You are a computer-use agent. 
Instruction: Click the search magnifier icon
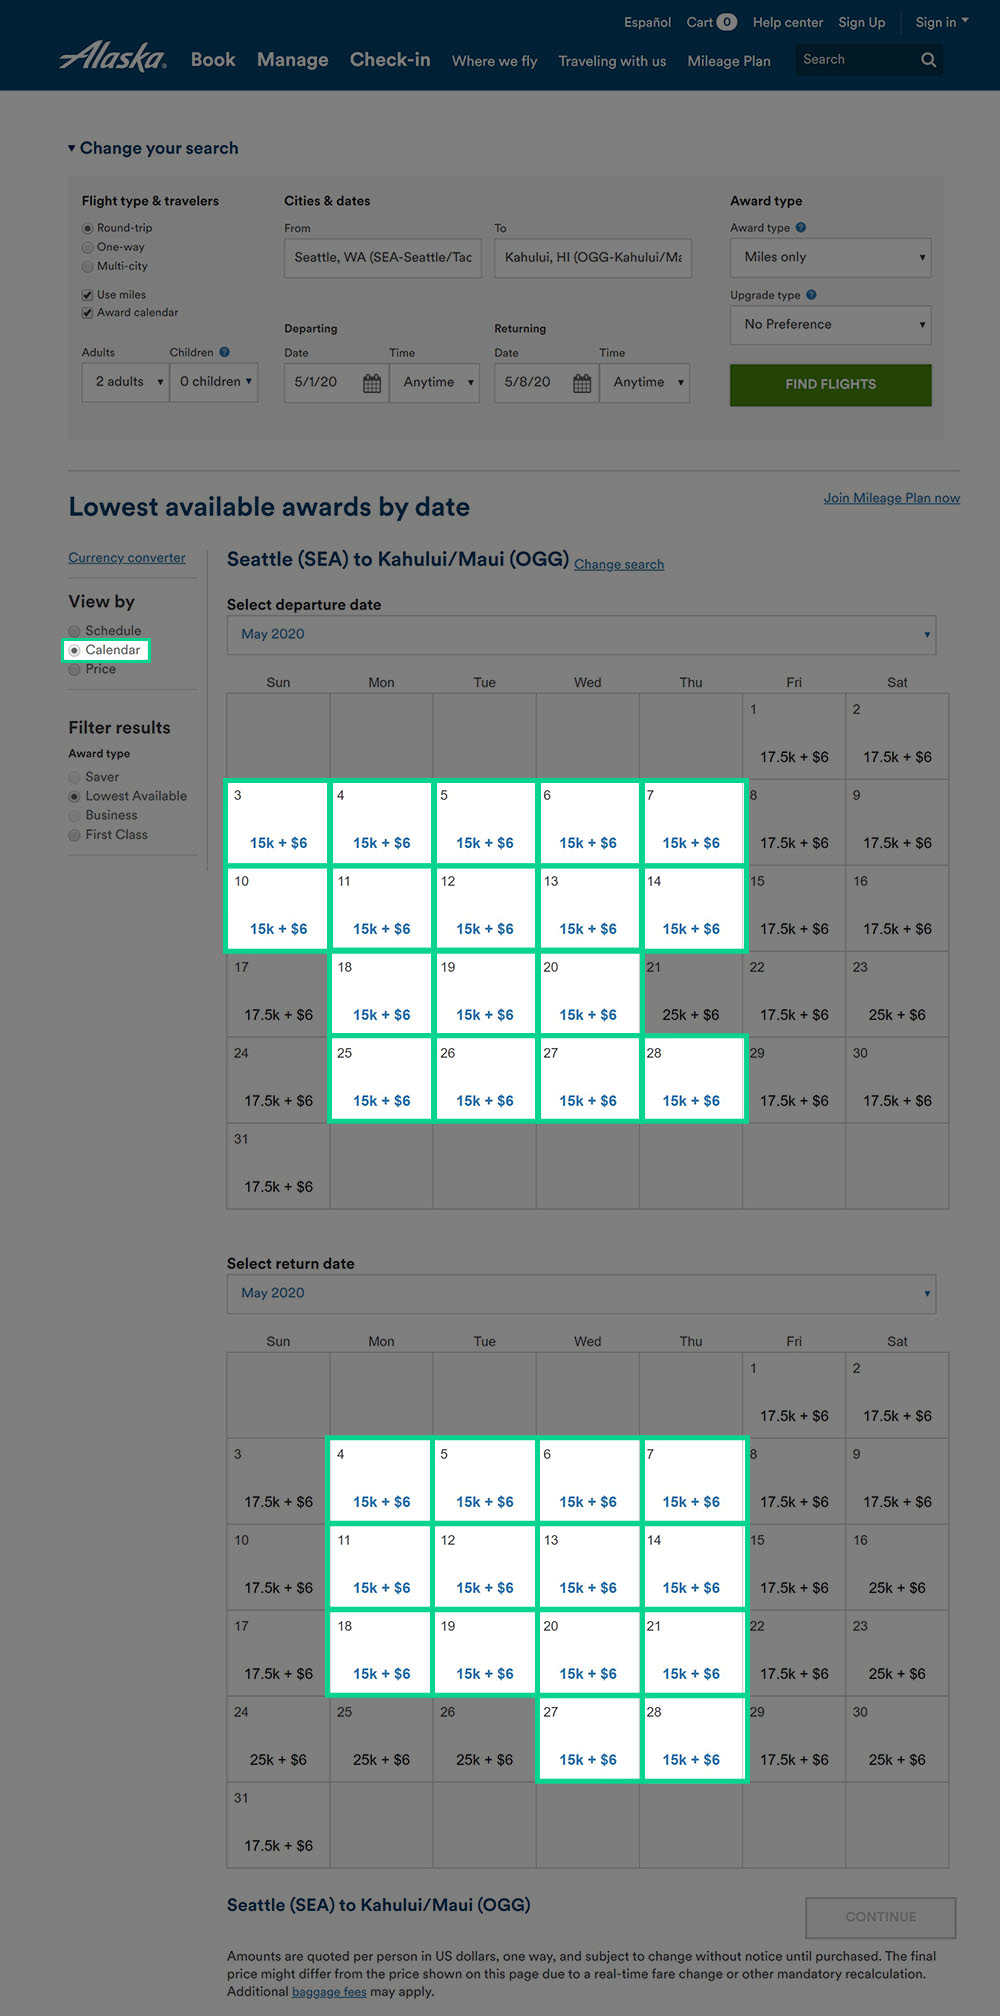(x=928, y=60)
